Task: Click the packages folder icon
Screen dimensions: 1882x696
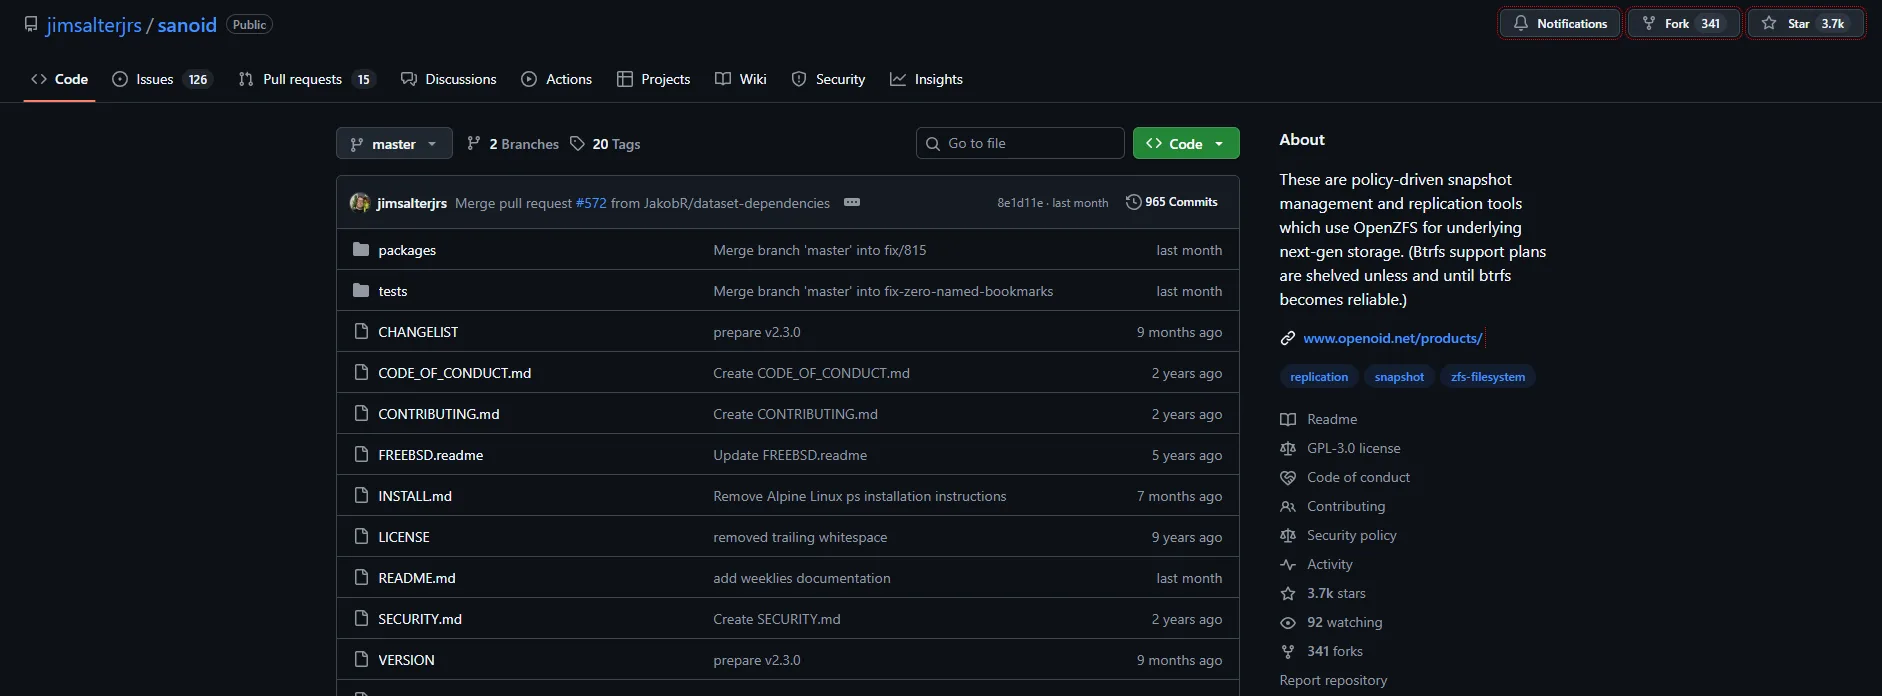Action: pos(361,250)
